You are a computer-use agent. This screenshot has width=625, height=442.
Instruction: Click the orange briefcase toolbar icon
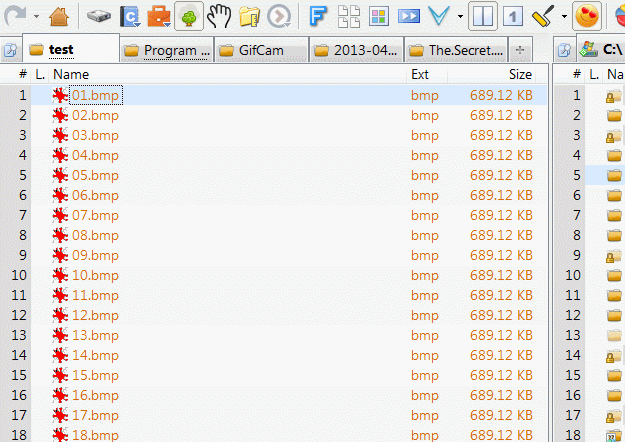point(158,16)
